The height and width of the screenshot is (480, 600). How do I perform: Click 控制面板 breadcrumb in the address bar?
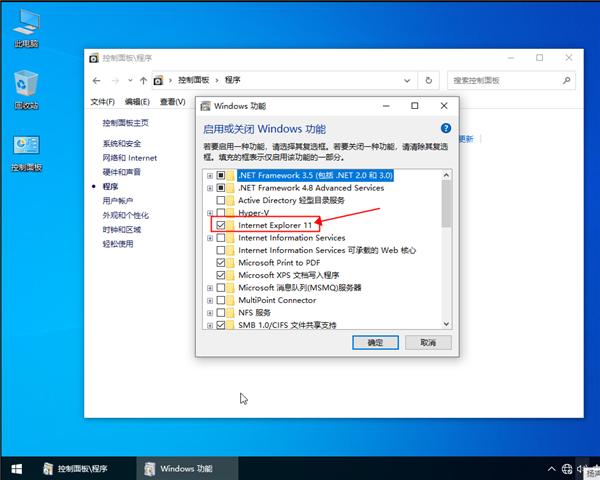pyautogui.click(x=194, y=80)
